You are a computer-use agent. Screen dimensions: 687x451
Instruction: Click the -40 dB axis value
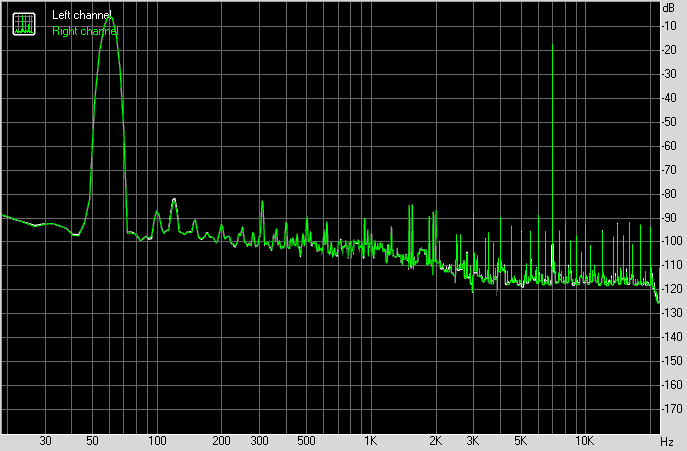coord(669,98)
